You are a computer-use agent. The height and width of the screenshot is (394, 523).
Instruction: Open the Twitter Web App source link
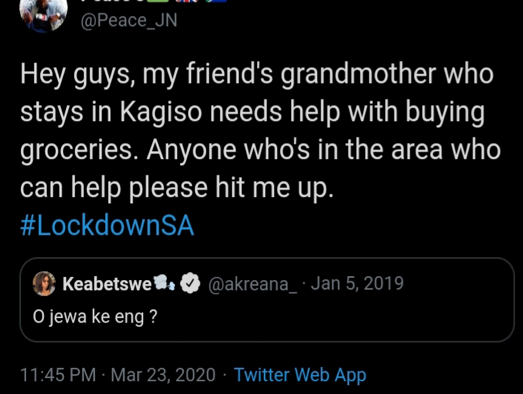tap(300, 375)
